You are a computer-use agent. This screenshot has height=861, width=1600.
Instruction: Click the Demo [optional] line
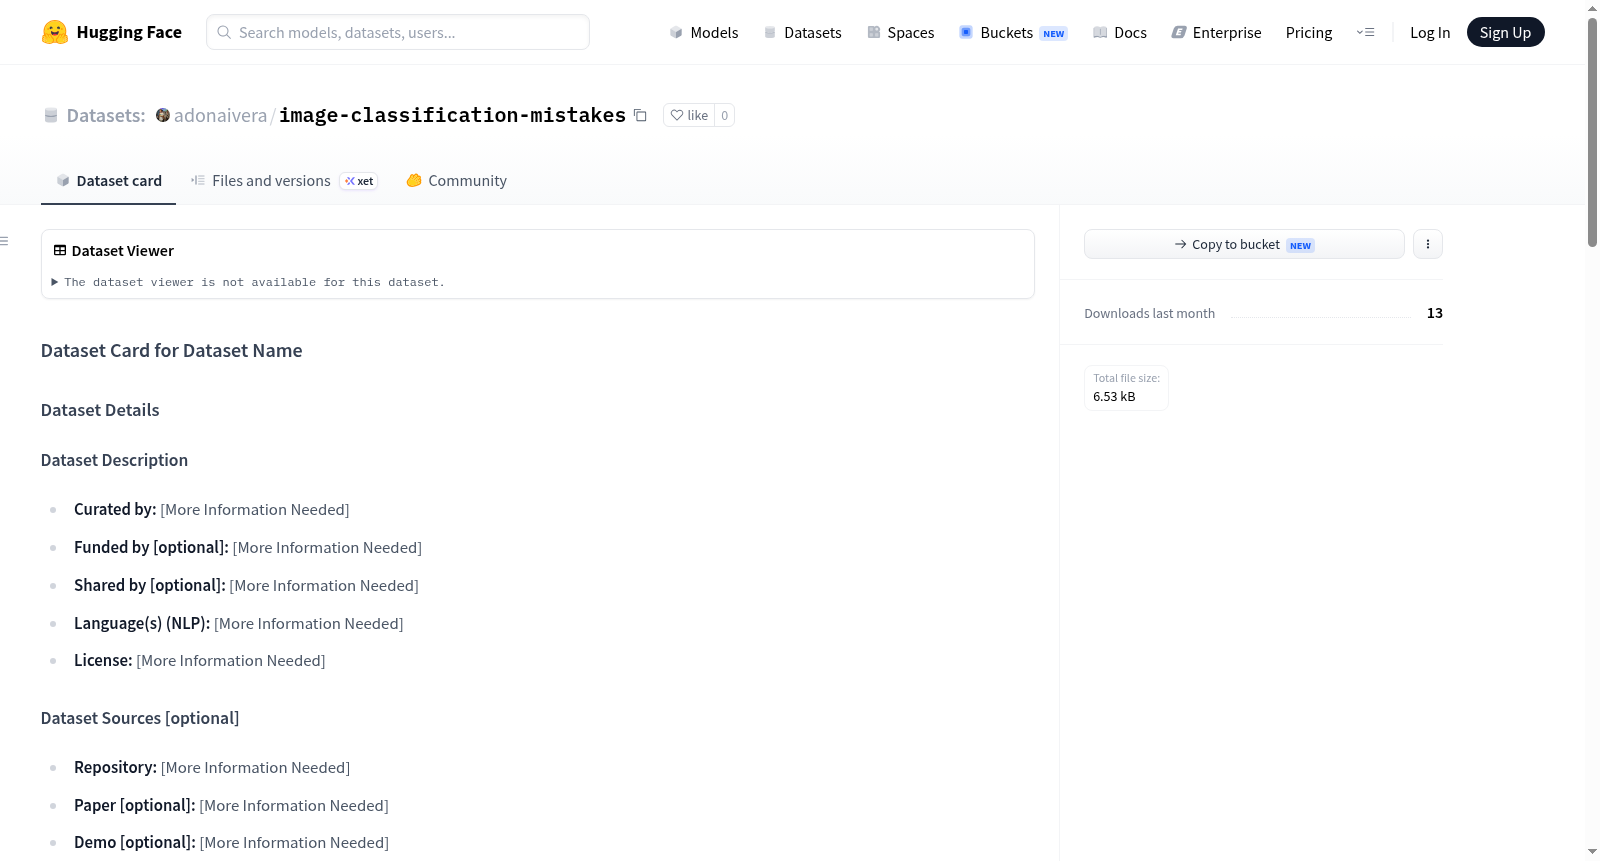point(232,842)
